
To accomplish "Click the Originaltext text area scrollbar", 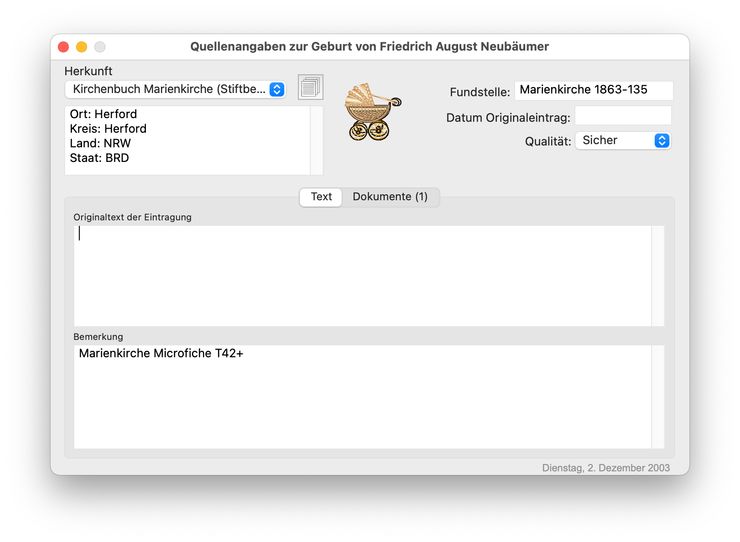I will pyautogui.click(x=657, y=275).
